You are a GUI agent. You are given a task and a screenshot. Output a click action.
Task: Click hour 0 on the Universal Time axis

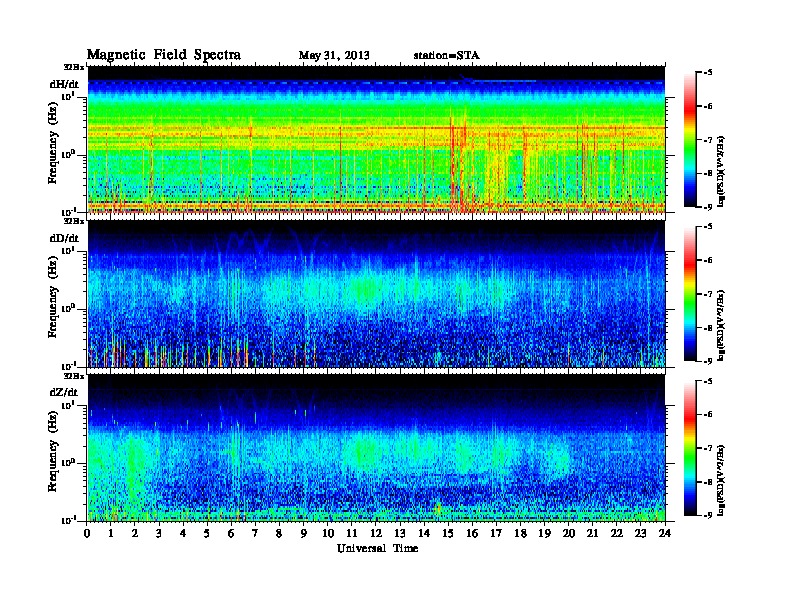87,533
